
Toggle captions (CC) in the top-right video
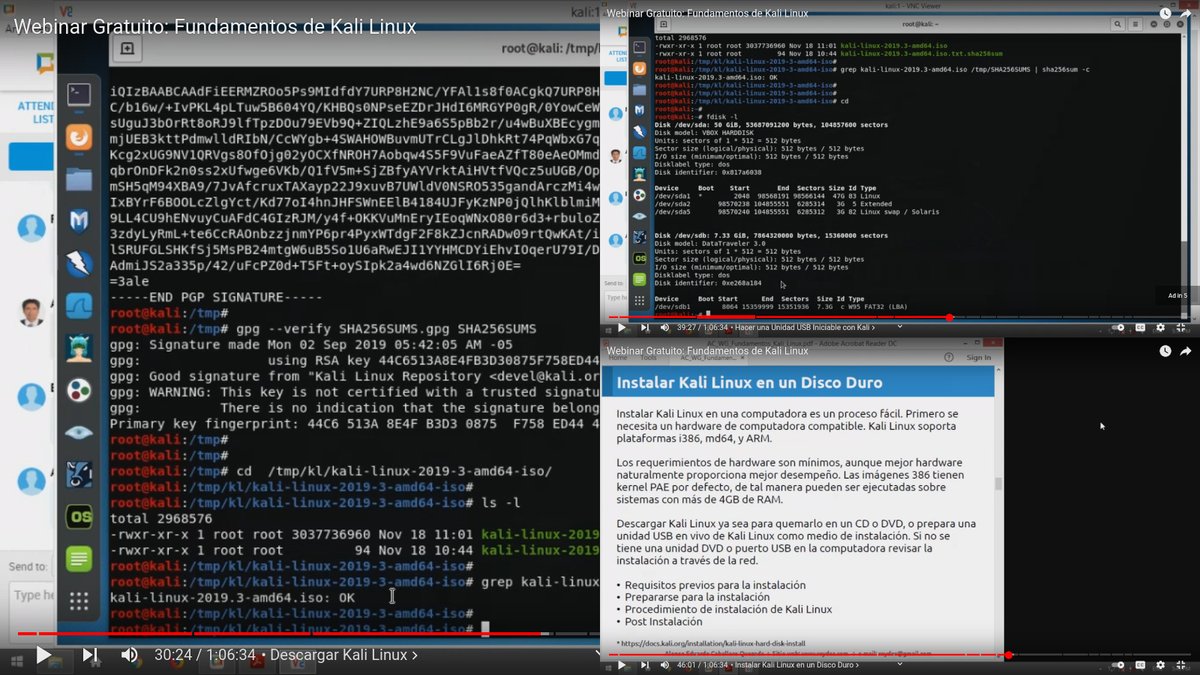pos(1140,327)
